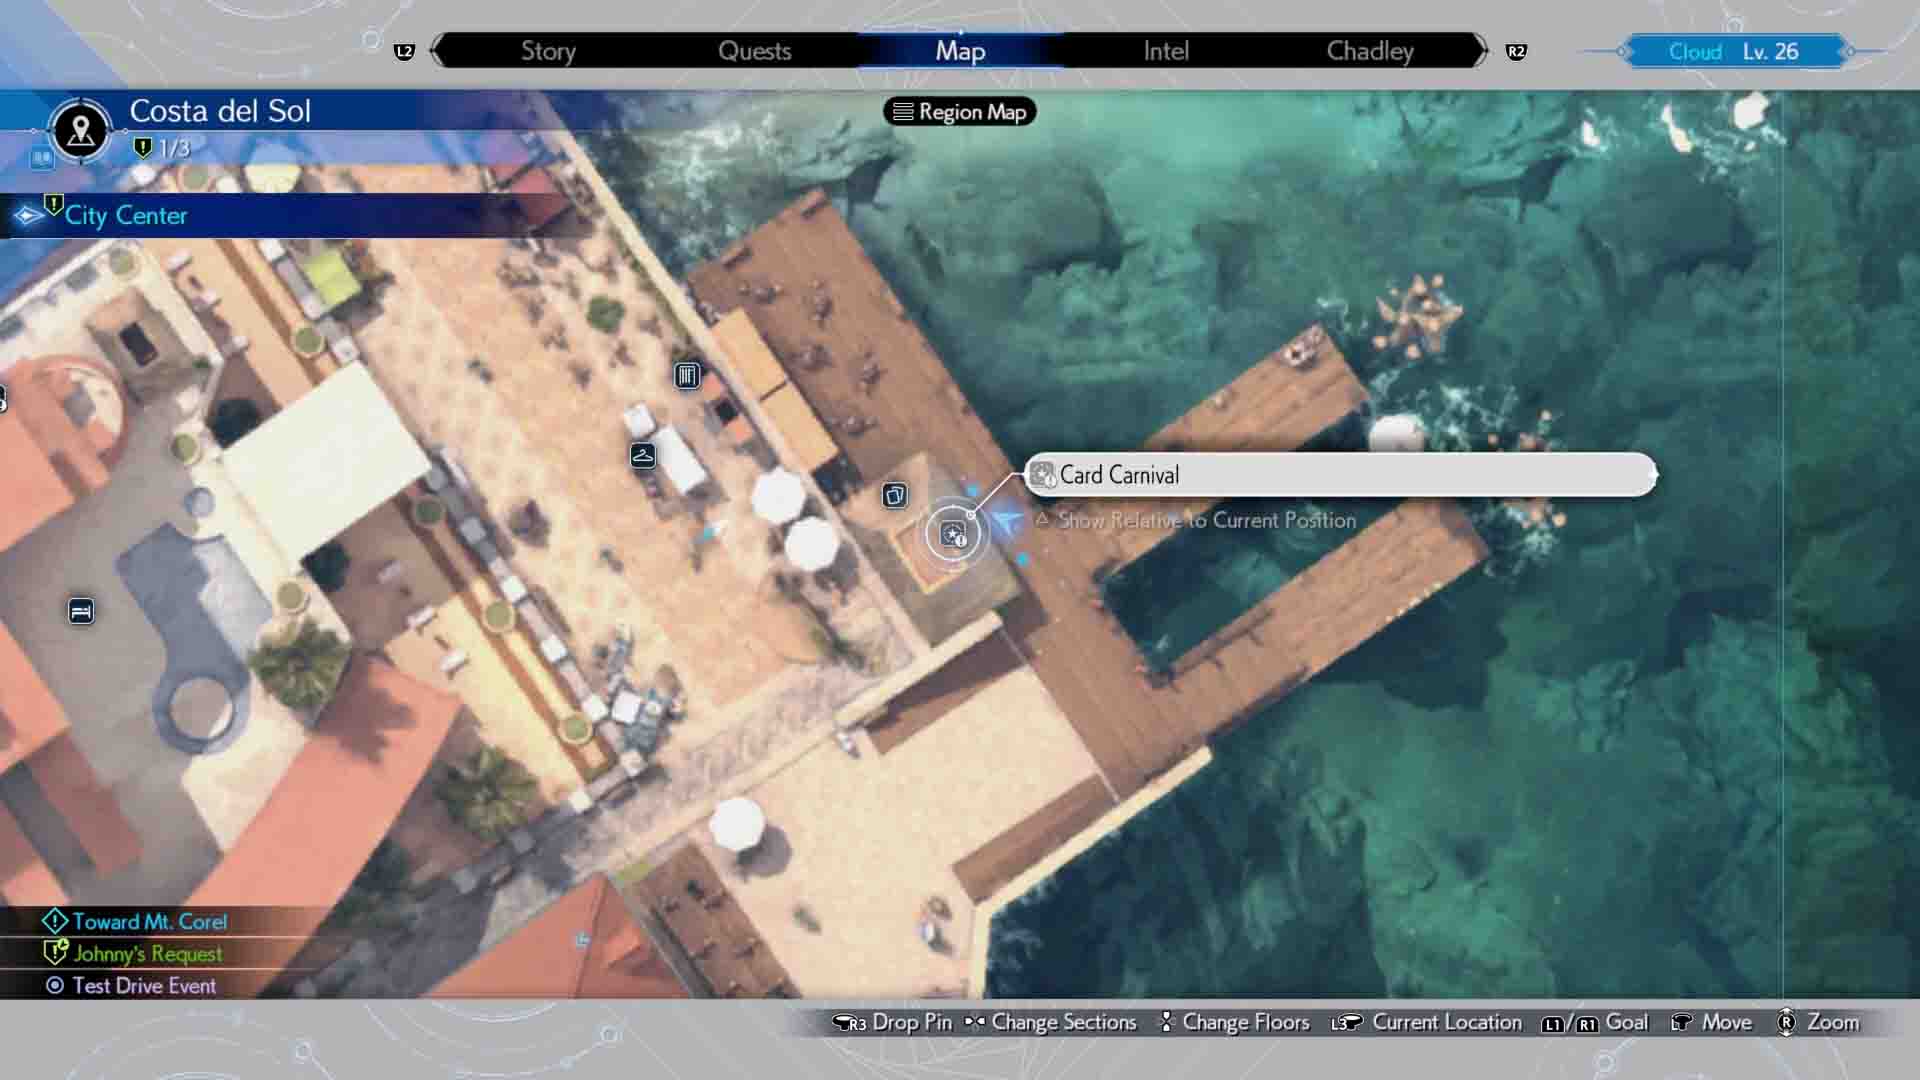Click the quest marker icon beside City Center
This screenshot has width=1920, height=1080.
pos(54,207)
